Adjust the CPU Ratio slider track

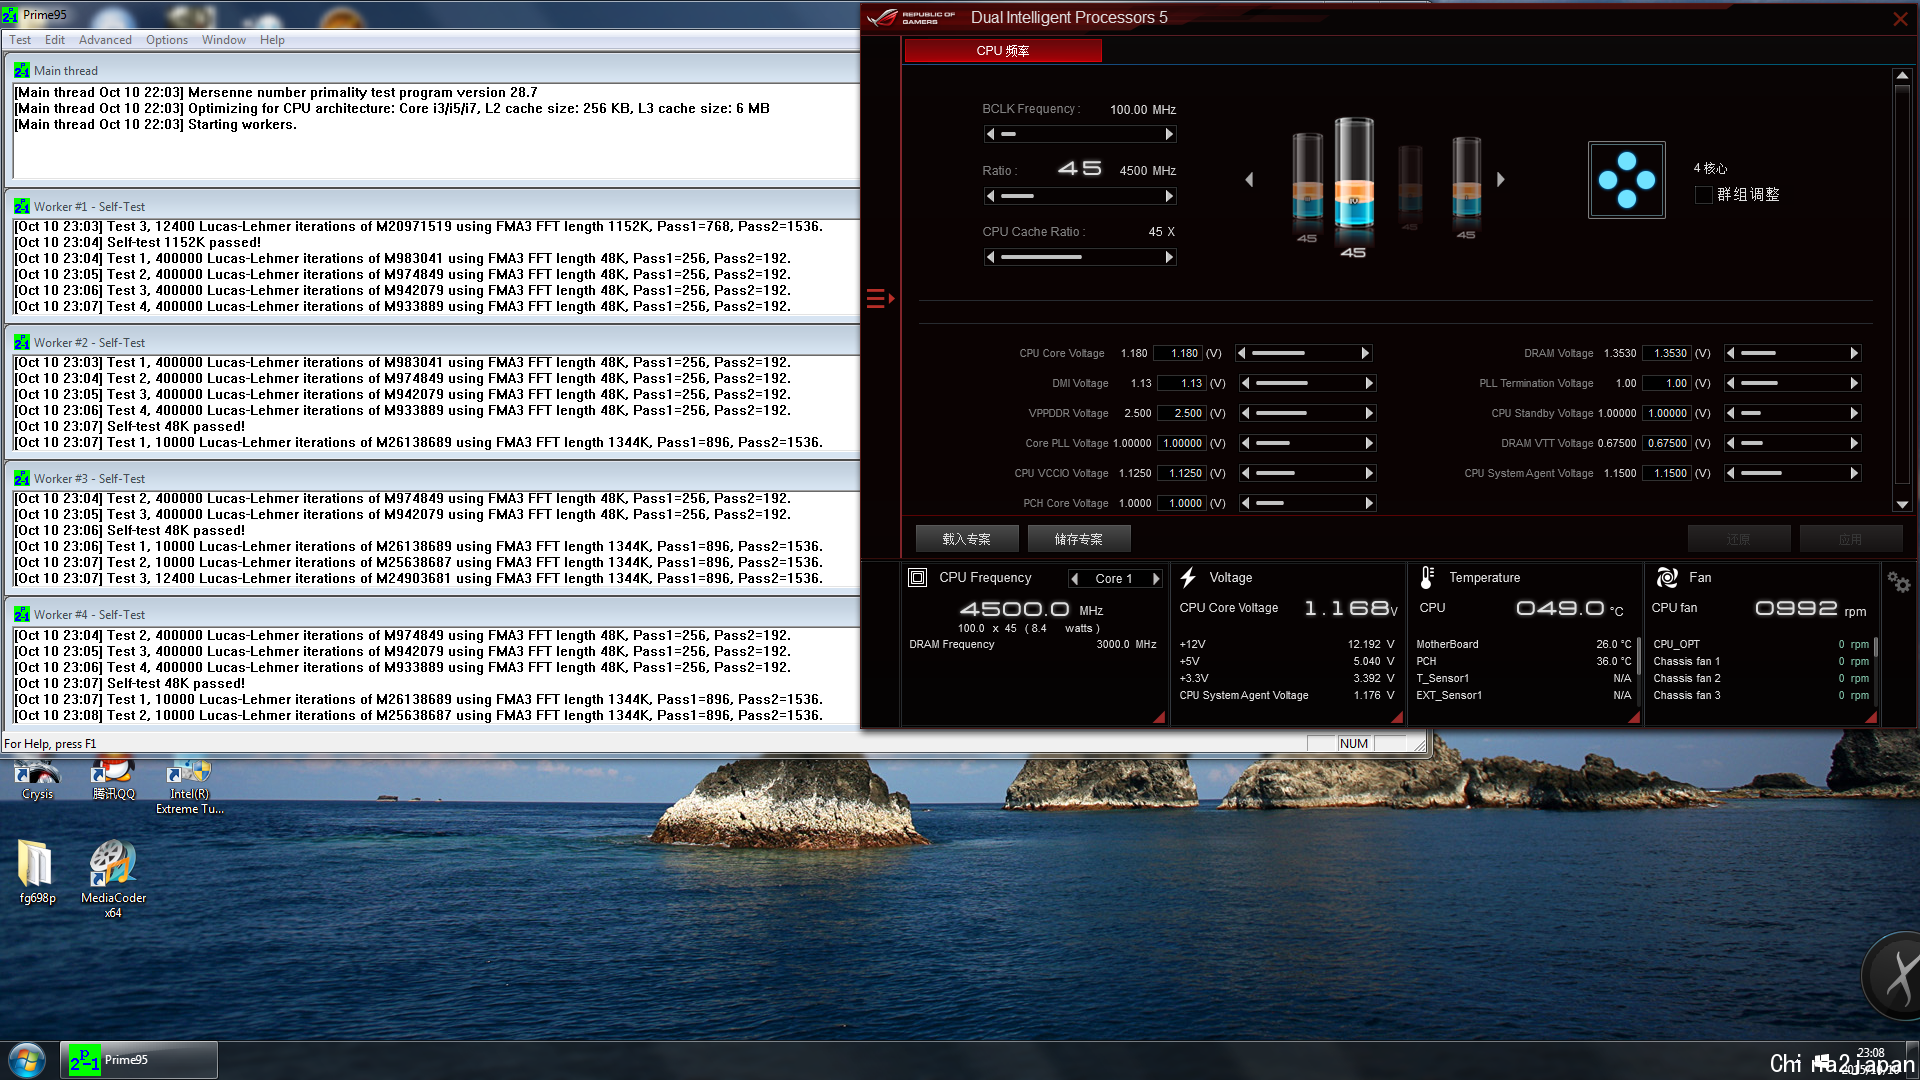[1080, 196]
